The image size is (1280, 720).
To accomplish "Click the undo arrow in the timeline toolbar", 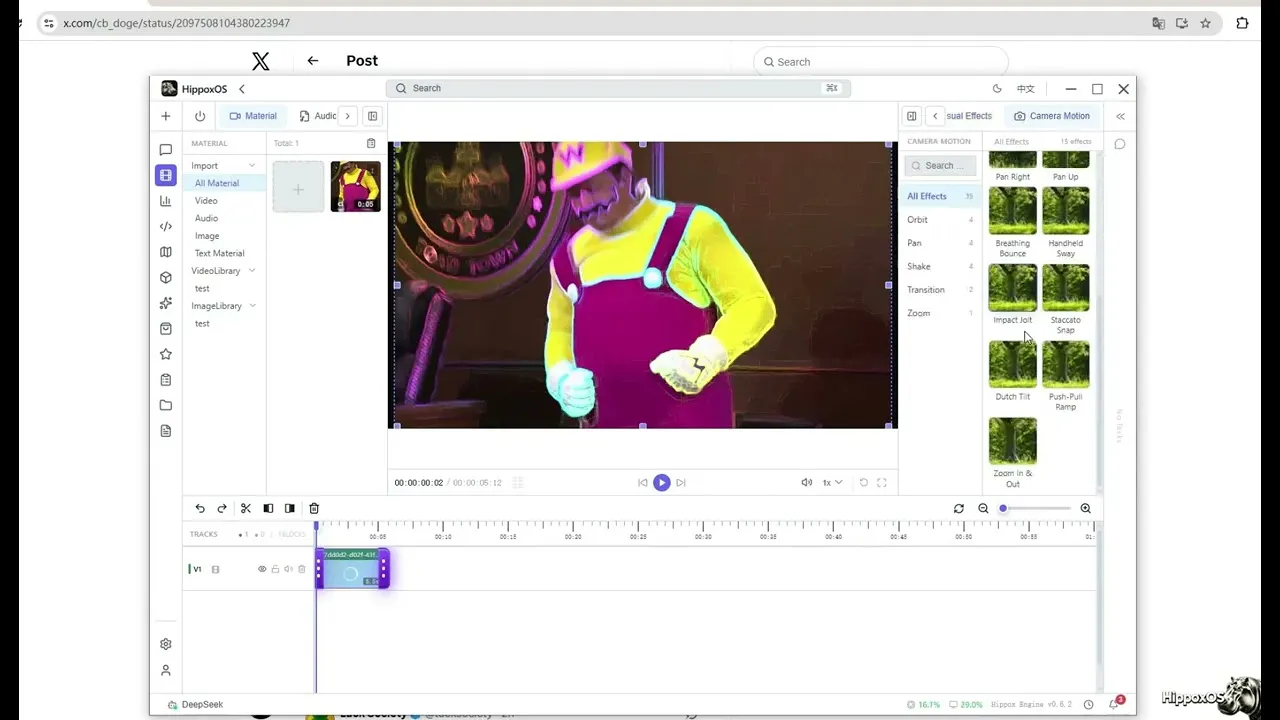I will (200, 508).
